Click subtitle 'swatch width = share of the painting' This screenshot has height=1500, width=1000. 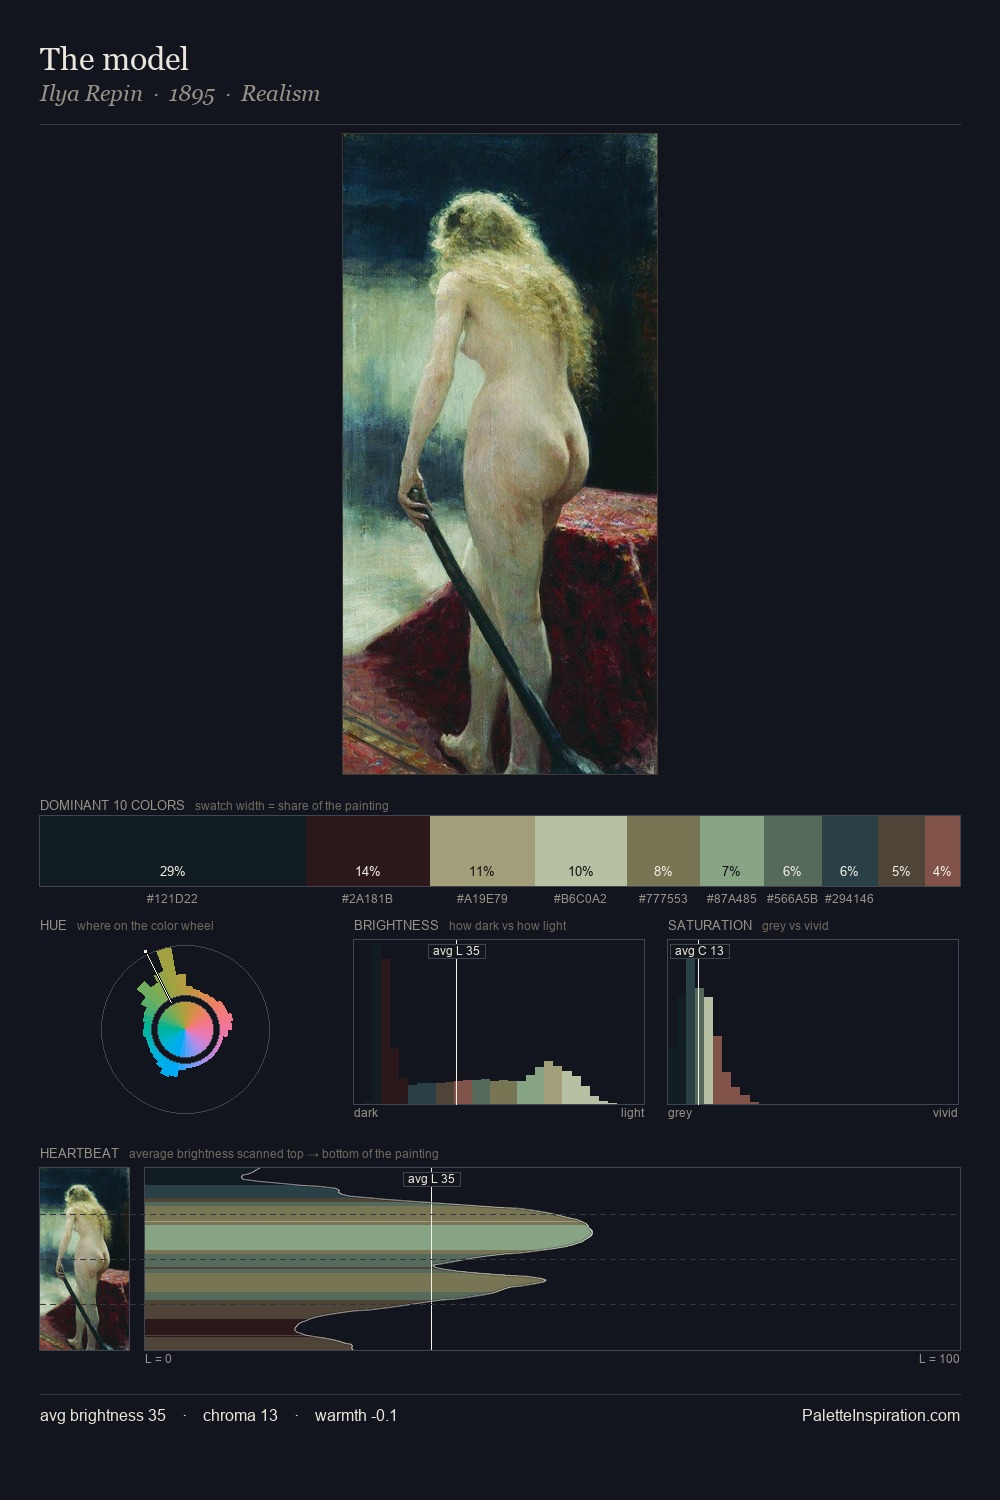pos(292,806)
